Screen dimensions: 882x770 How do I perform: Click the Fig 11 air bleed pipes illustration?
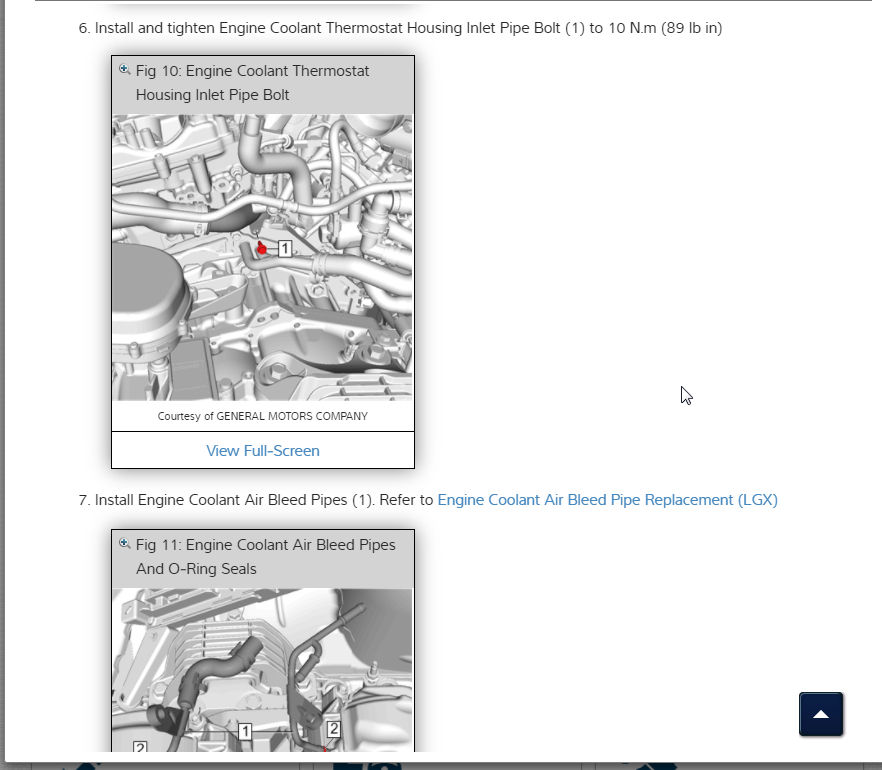click(262, 670)
